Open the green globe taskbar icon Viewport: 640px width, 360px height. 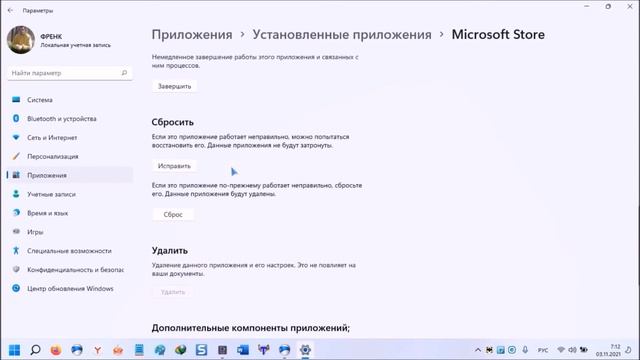tap(180, 350)
